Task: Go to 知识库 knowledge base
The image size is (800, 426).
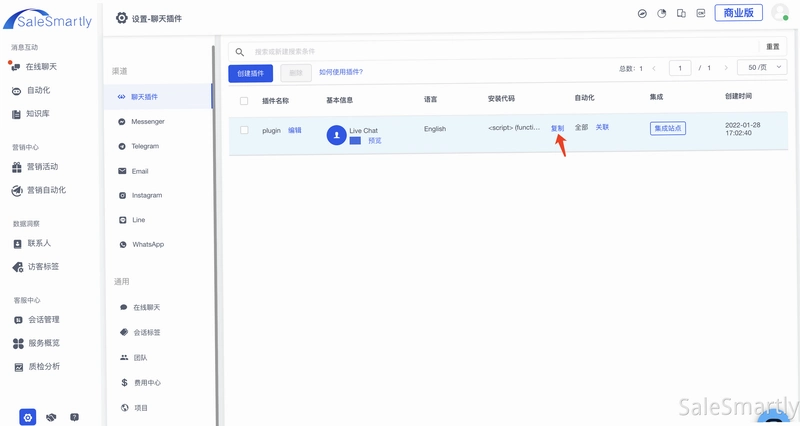Action: pyautogui.click(x=31, y=114)
